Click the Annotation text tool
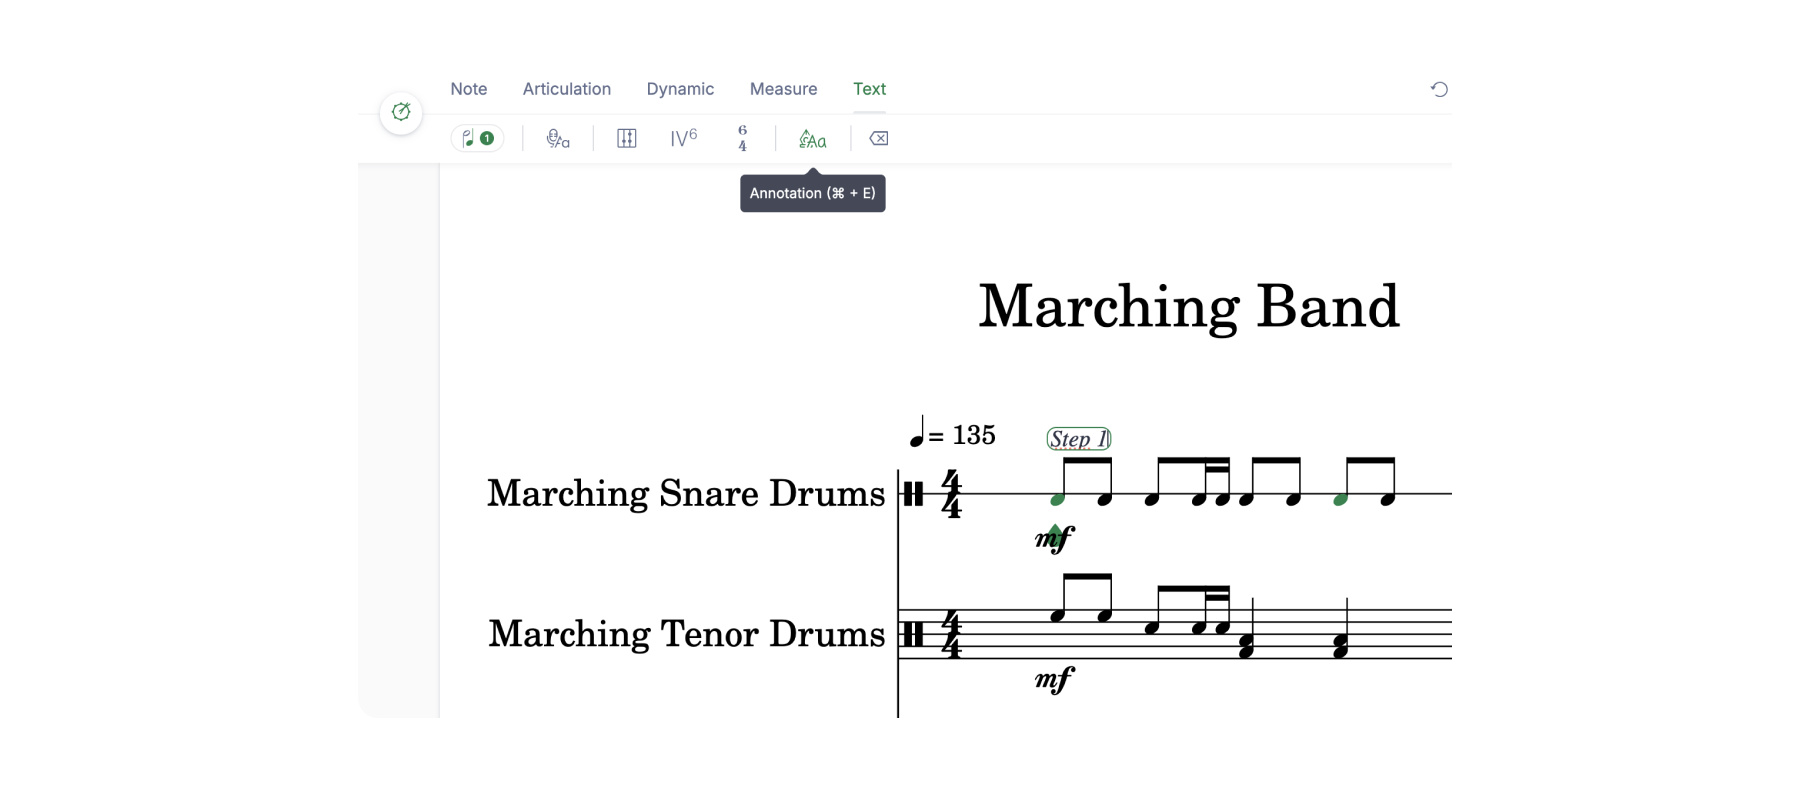The height and width of the screenshot is (786, 1812). click(812, 139)
